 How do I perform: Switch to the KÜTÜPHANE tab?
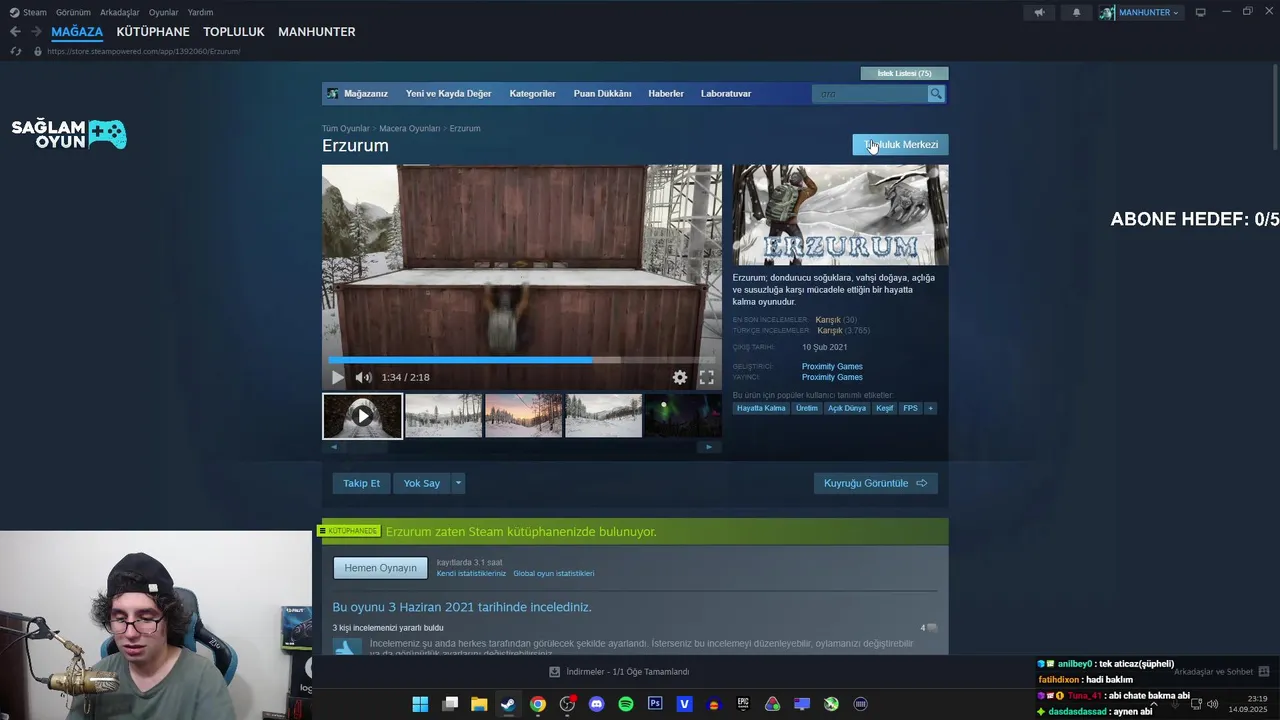[x=153, y=32]
